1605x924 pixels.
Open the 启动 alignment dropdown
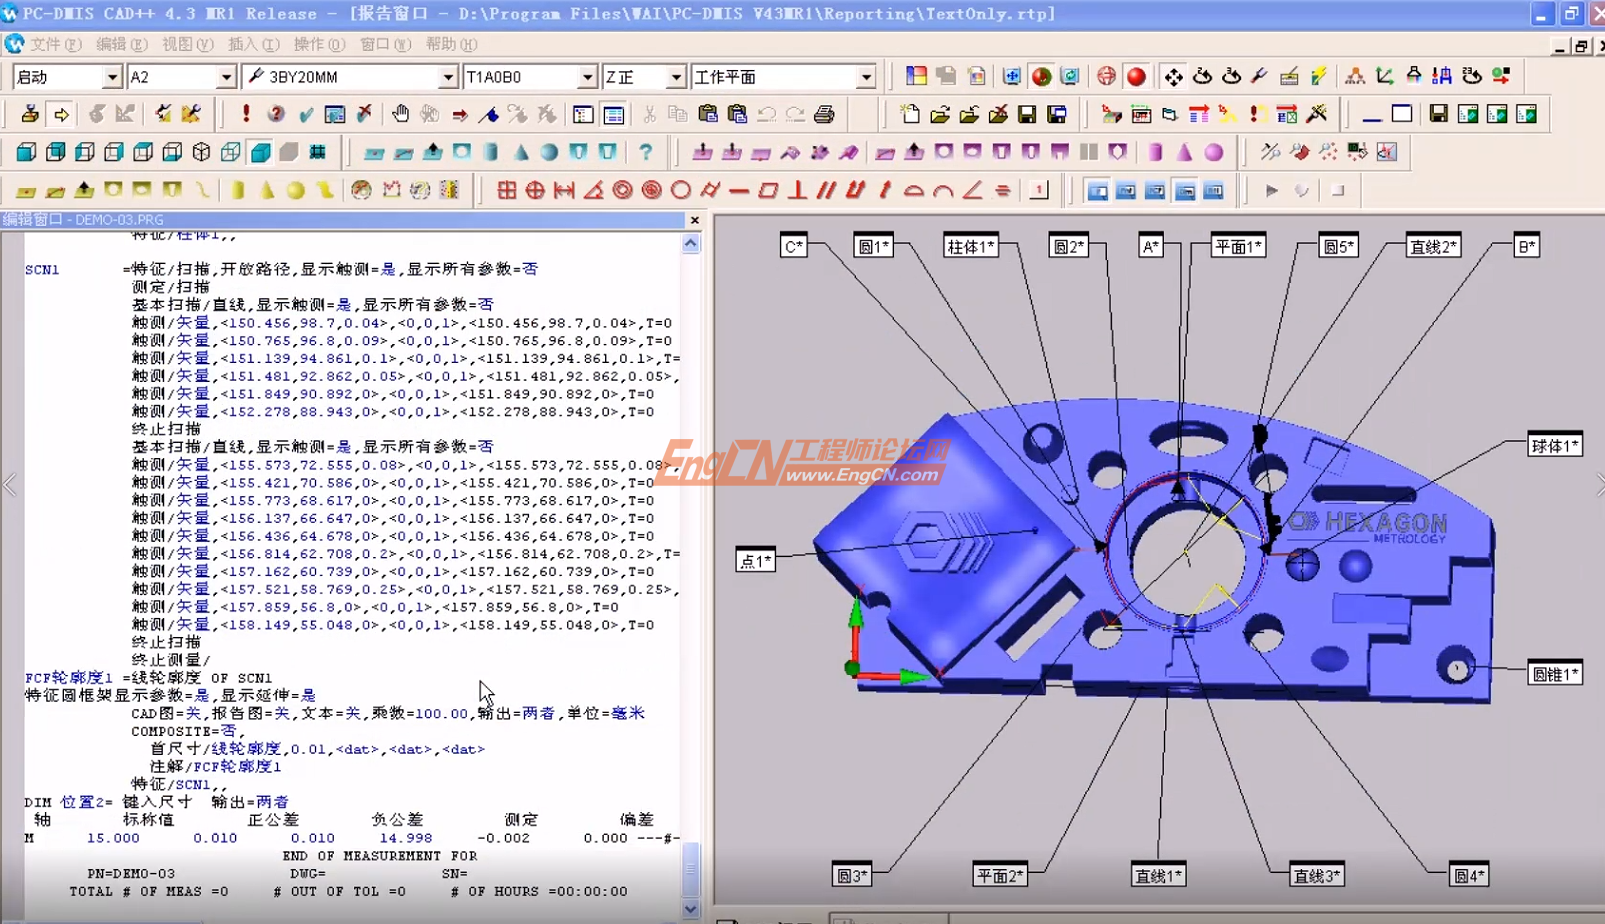(x=111, y=77)
